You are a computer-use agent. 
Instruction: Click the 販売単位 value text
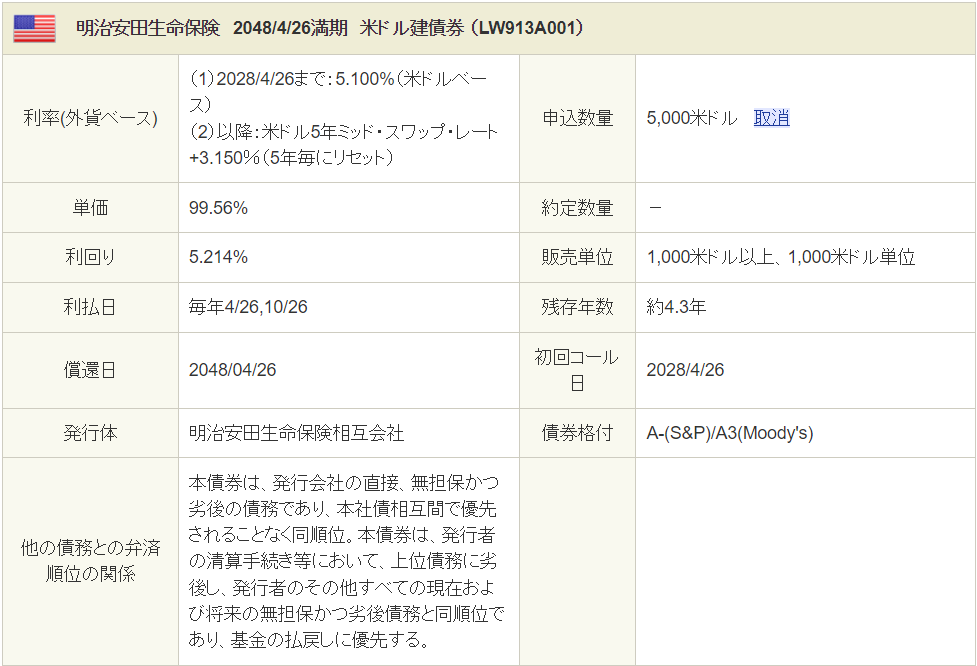780,257
